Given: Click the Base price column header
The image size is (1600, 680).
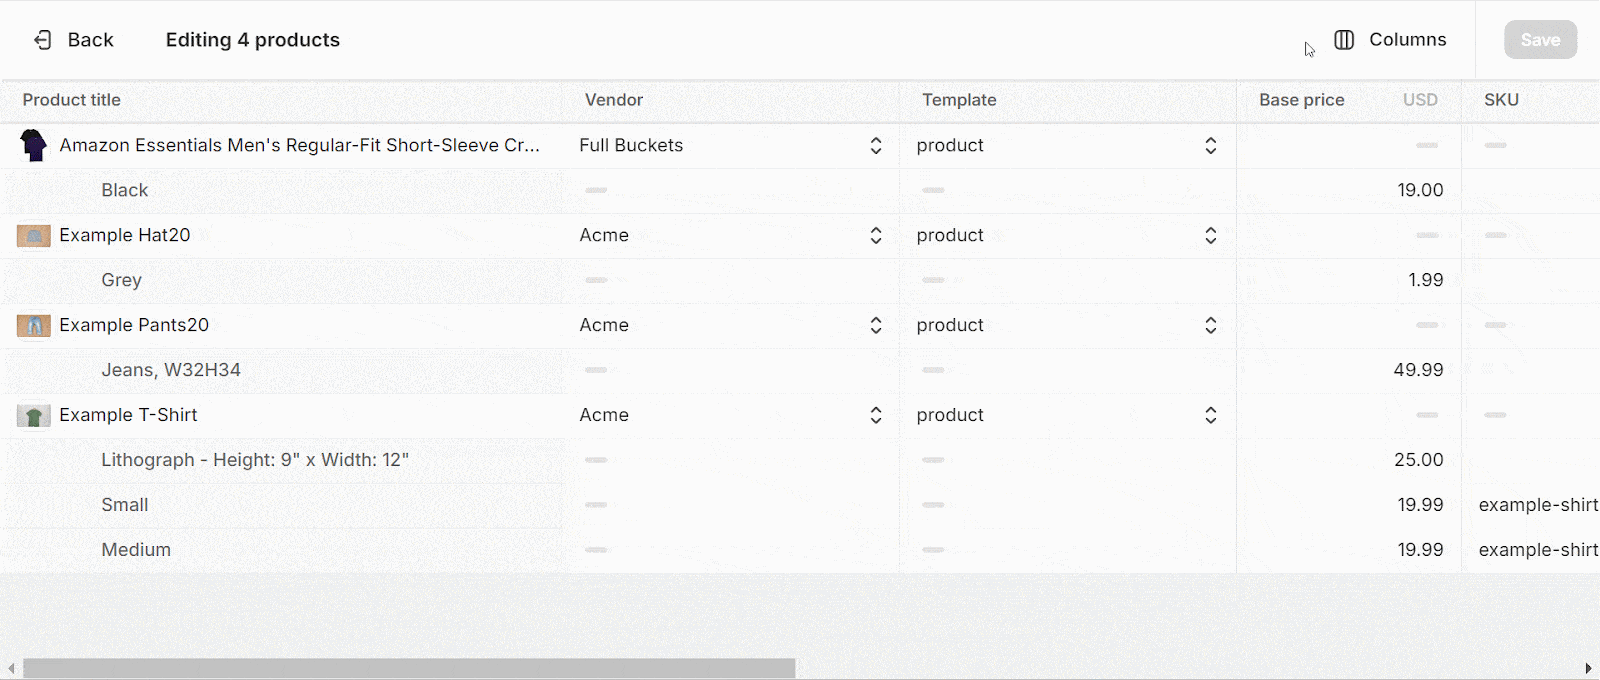Looking at the screenshot, I should (x=1302, y=100).
